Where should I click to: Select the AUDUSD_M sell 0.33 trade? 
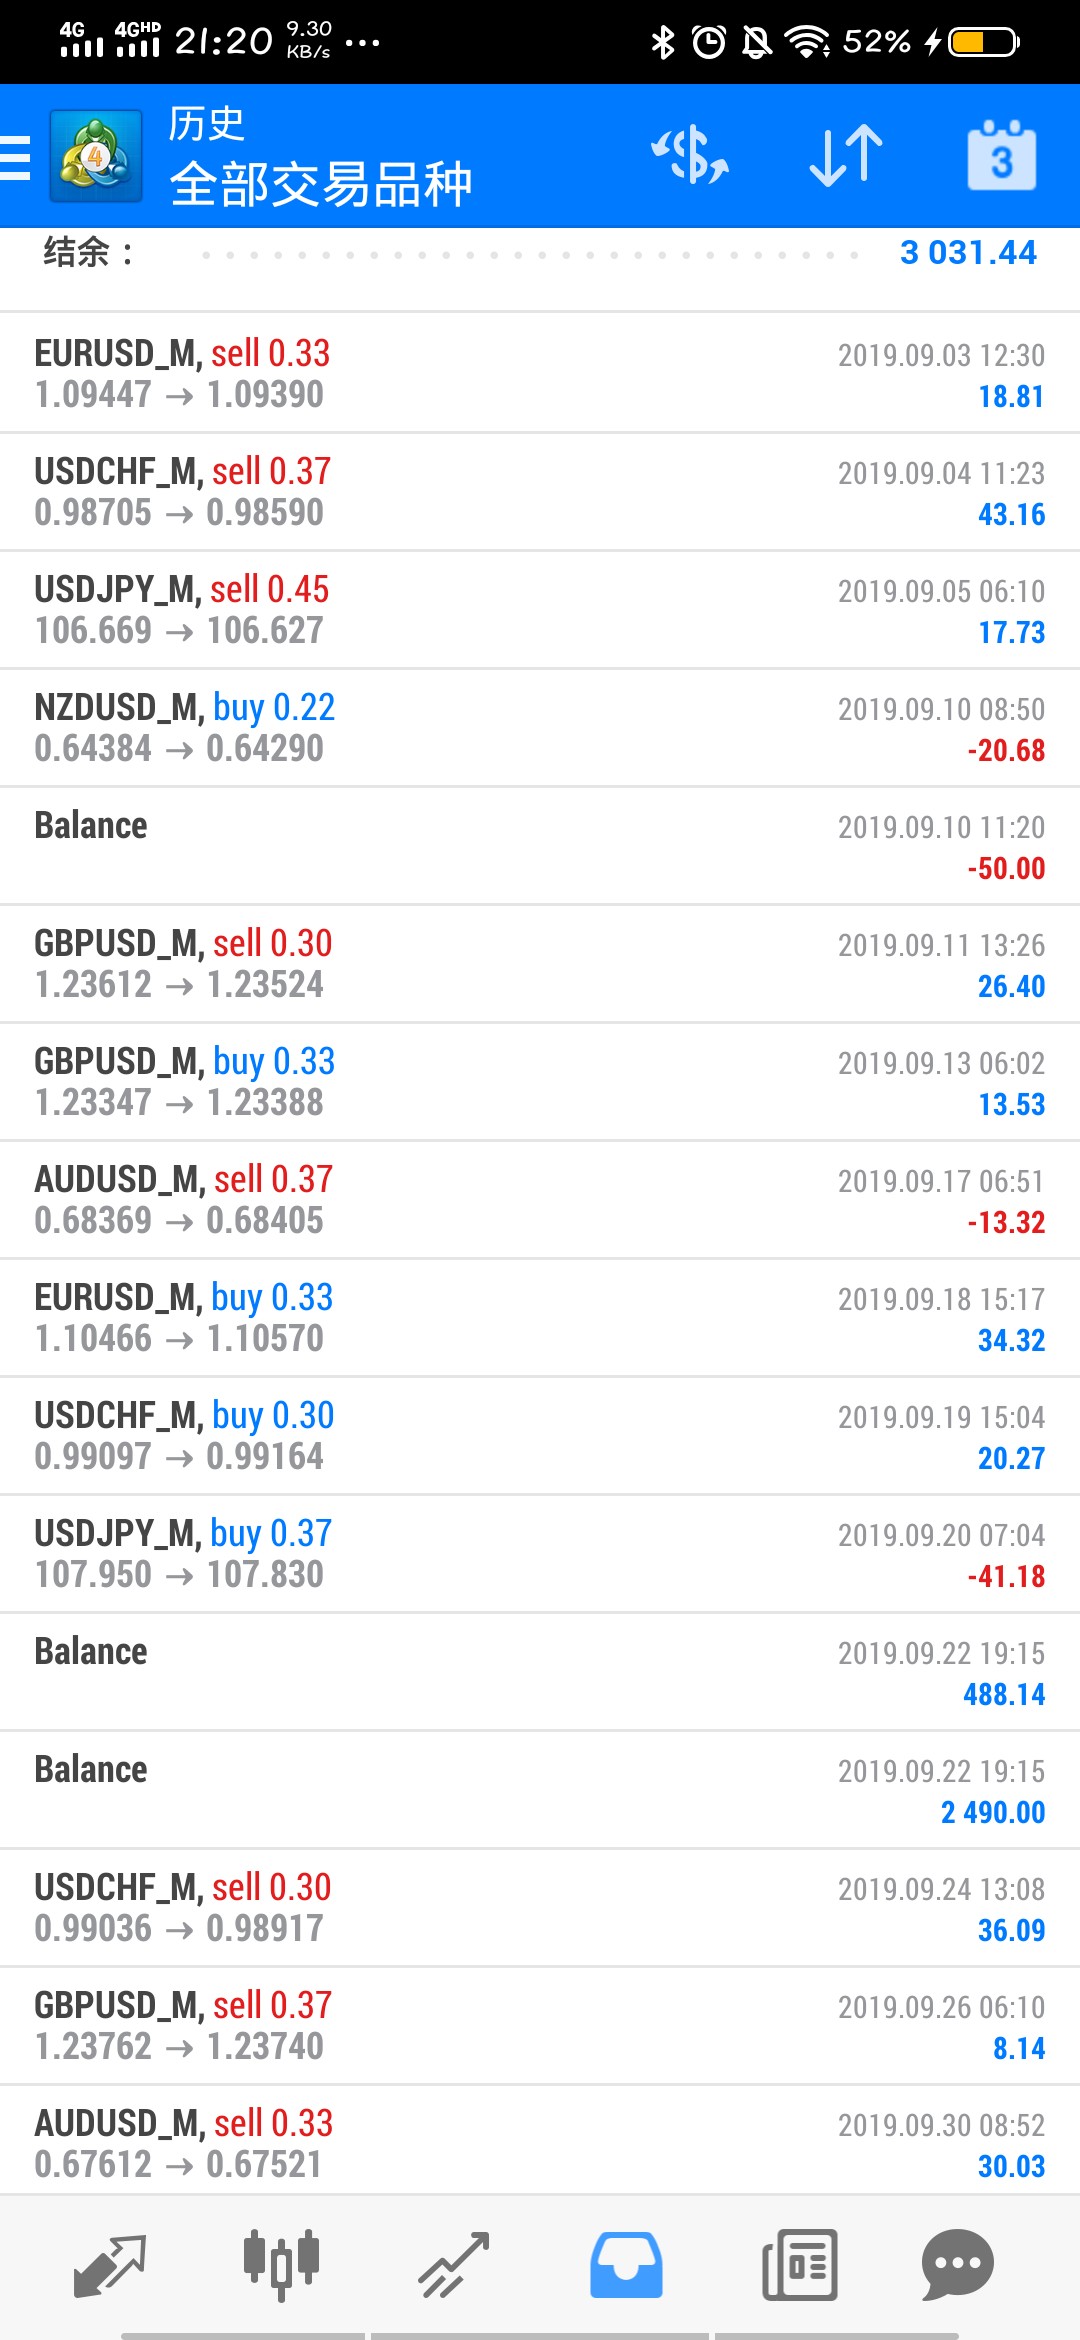540,2143
